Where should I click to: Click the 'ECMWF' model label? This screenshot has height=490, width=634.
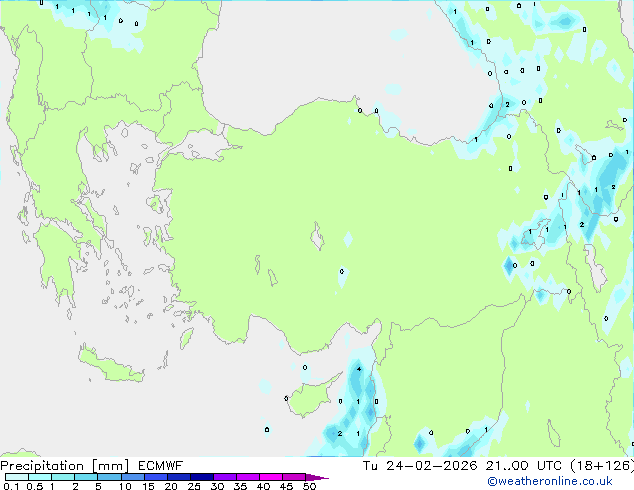click(161, 466)
